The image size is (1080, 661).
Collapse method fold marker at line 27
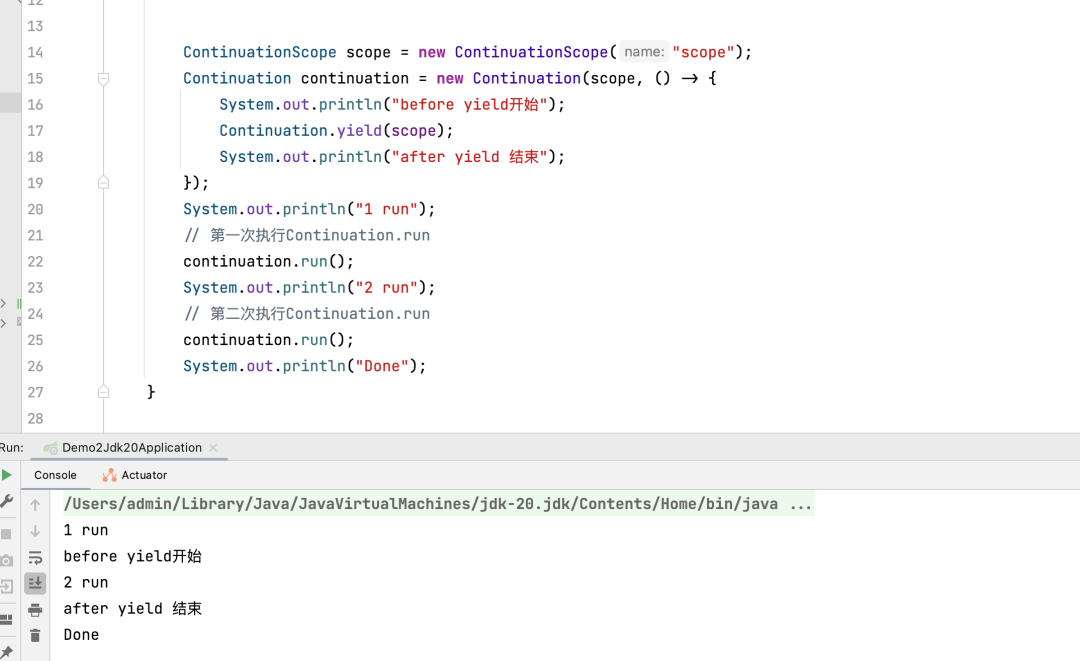tap(103, 392)
